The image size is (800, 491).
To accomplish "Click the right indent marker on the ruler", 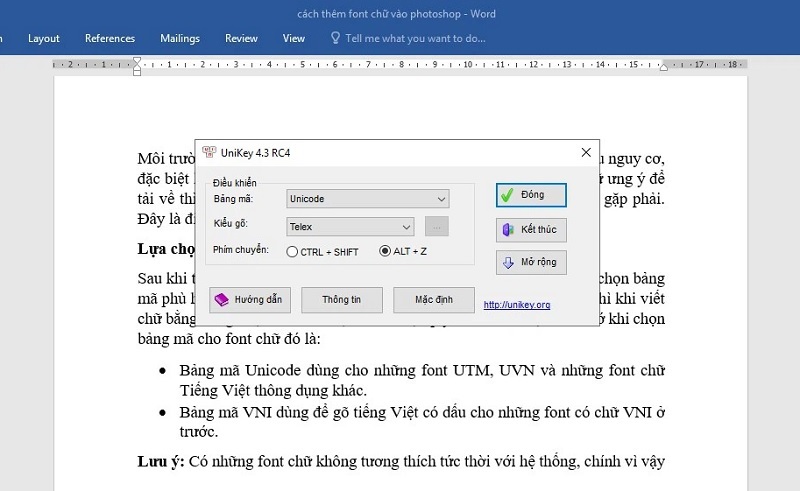I will click(664, 67).
